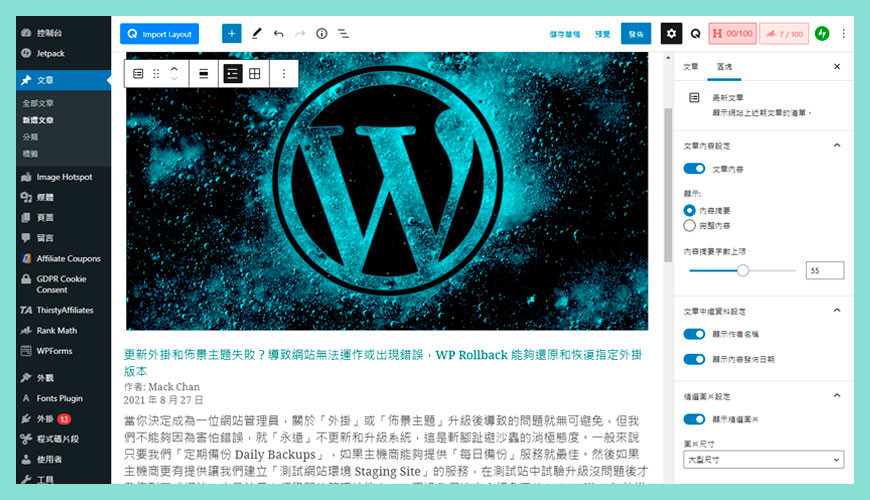Click the WordPress logo featured image
Screen dimensions: 870x500
click(x=387, y=191)
